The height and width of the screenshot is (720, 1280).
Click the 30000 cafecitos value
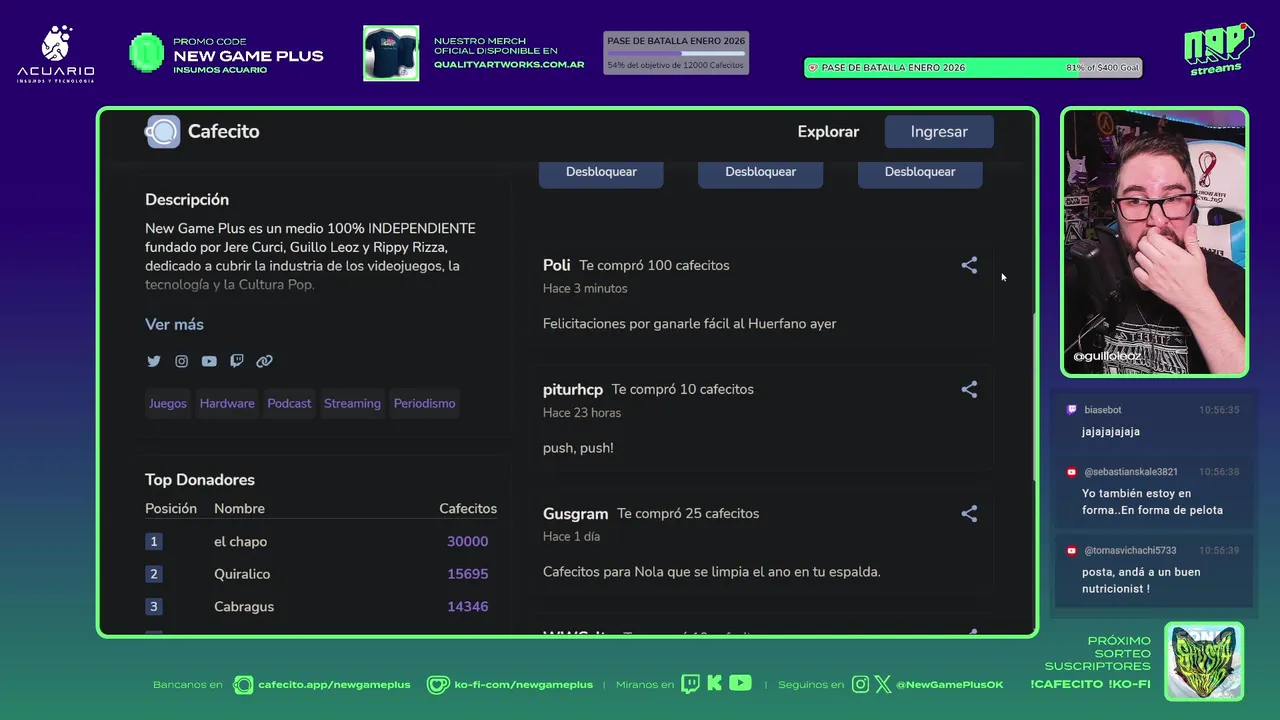pos(467,542)
